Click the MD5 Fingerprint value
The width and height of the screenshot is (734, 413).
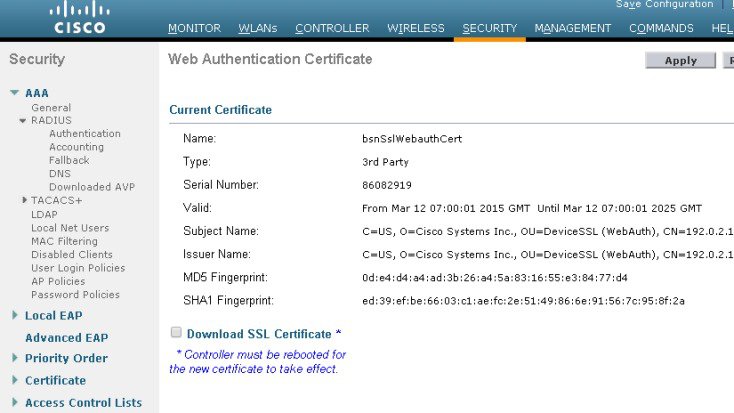point(494,278)
